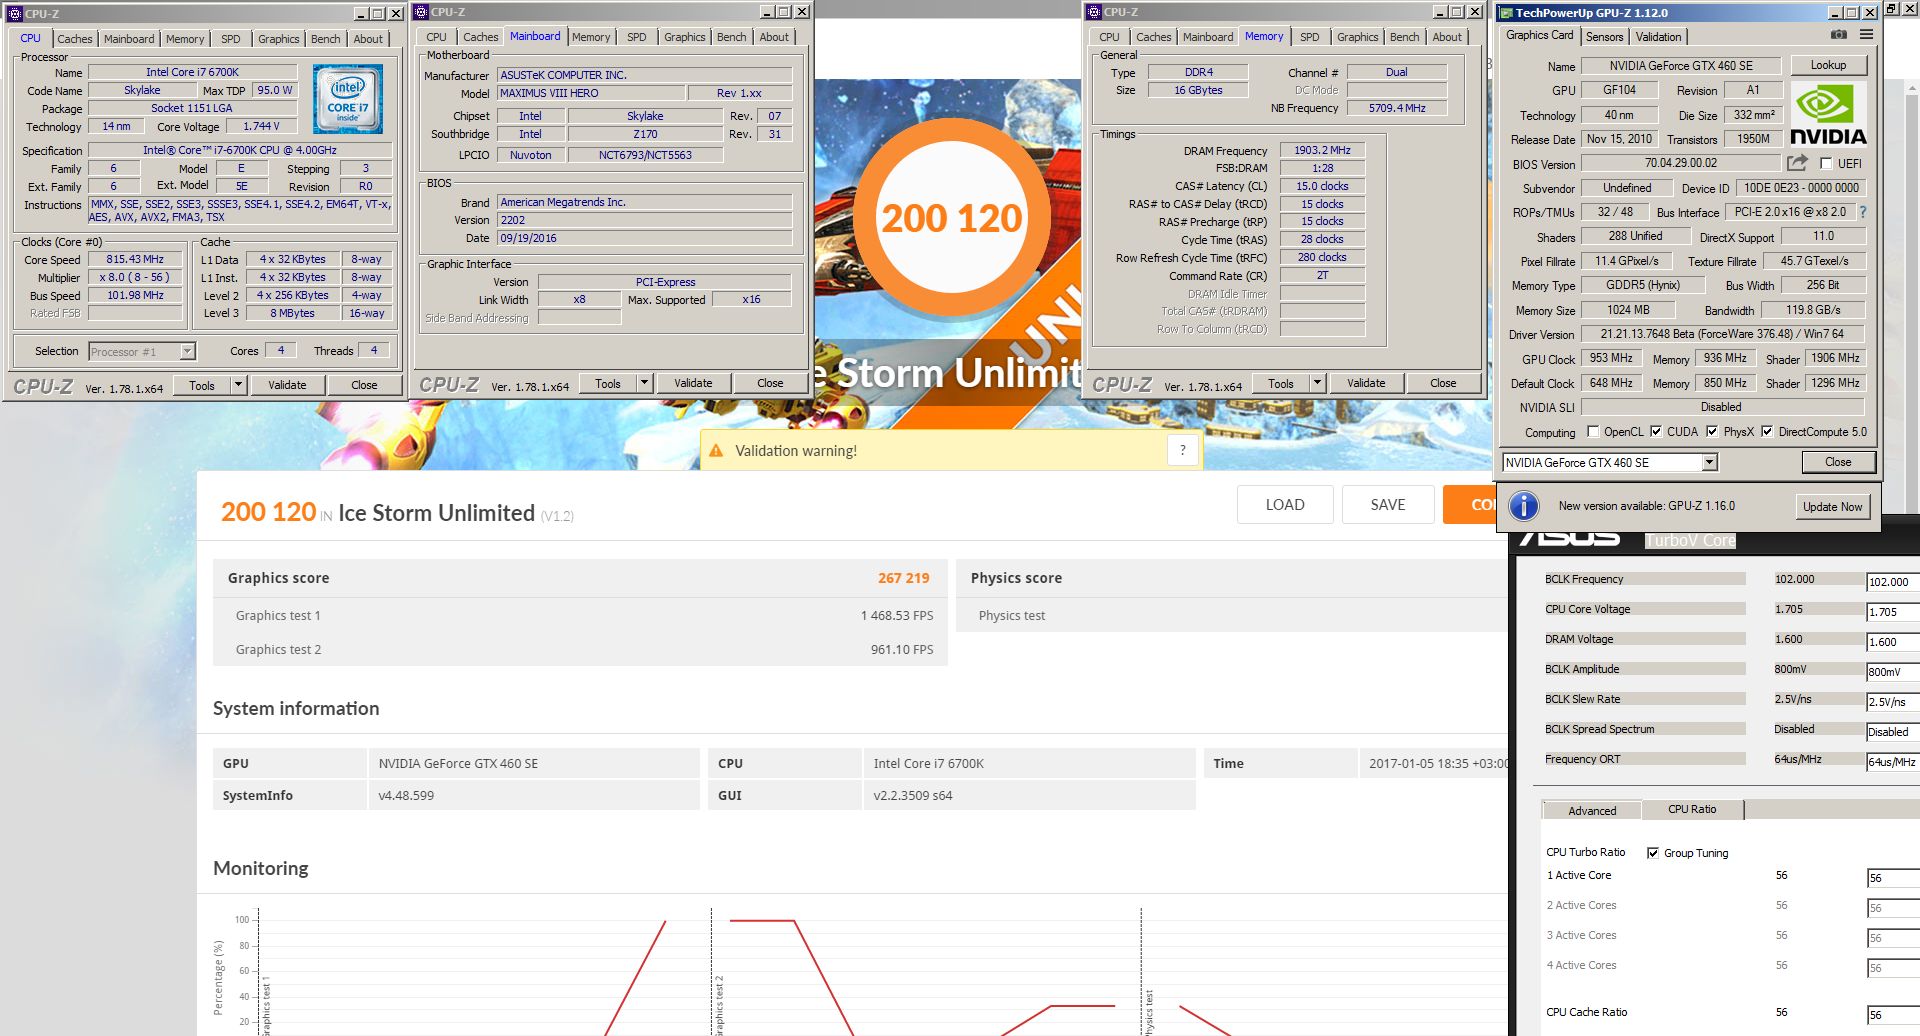The image size is (1920, 1036).
Task: Click the DRAM Frequency value 1903.2 MHz
Action: (x=1322, y=150)
